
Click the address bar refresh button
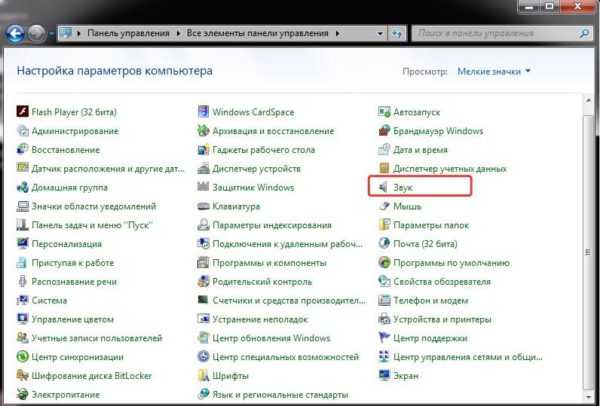[396, 34]
